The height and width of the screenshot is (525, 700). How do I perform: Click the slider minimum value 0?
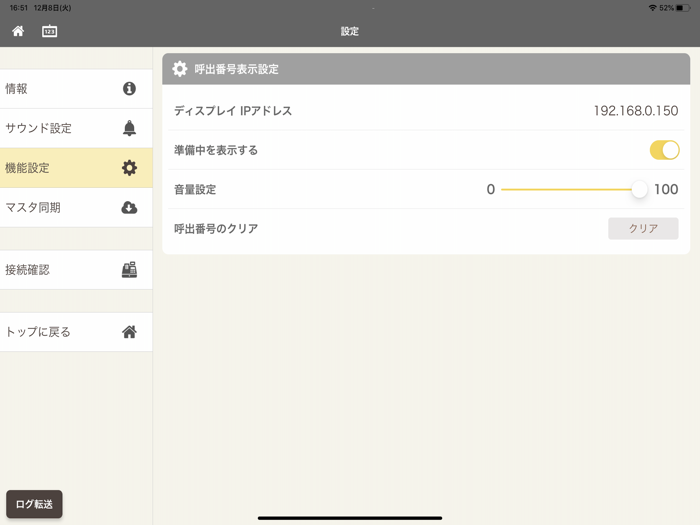click(x=491, y=189)
